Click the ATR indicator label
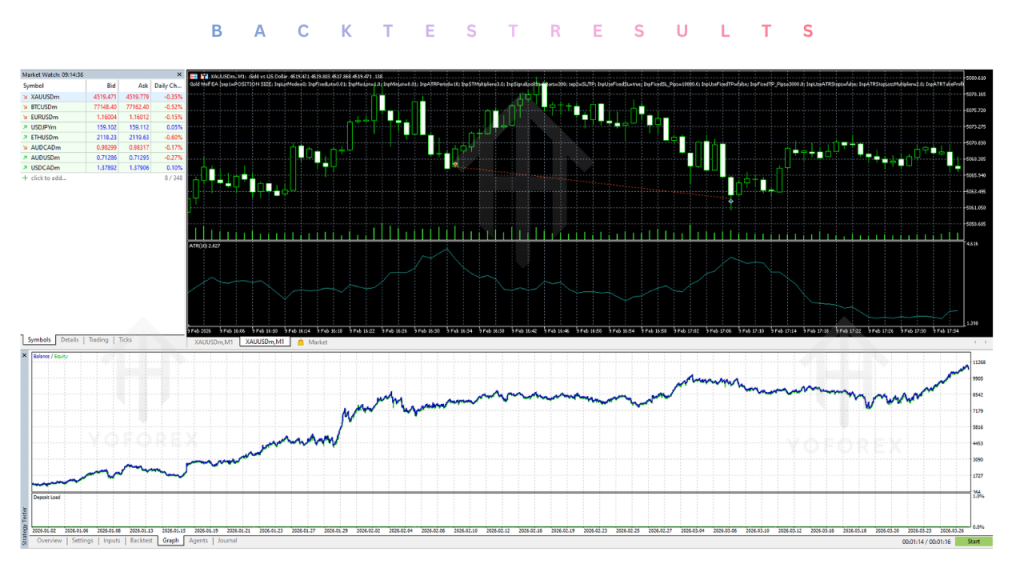Image resolution: width=1024 pixels, height=576 pixels. (x=204, y=246)
